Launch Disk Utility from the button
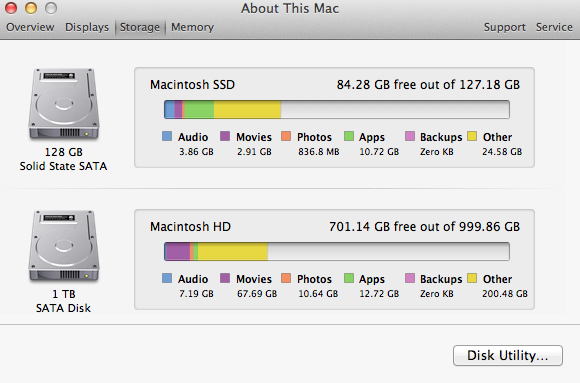This screenshot has height=383, width=580. (508, 355)
